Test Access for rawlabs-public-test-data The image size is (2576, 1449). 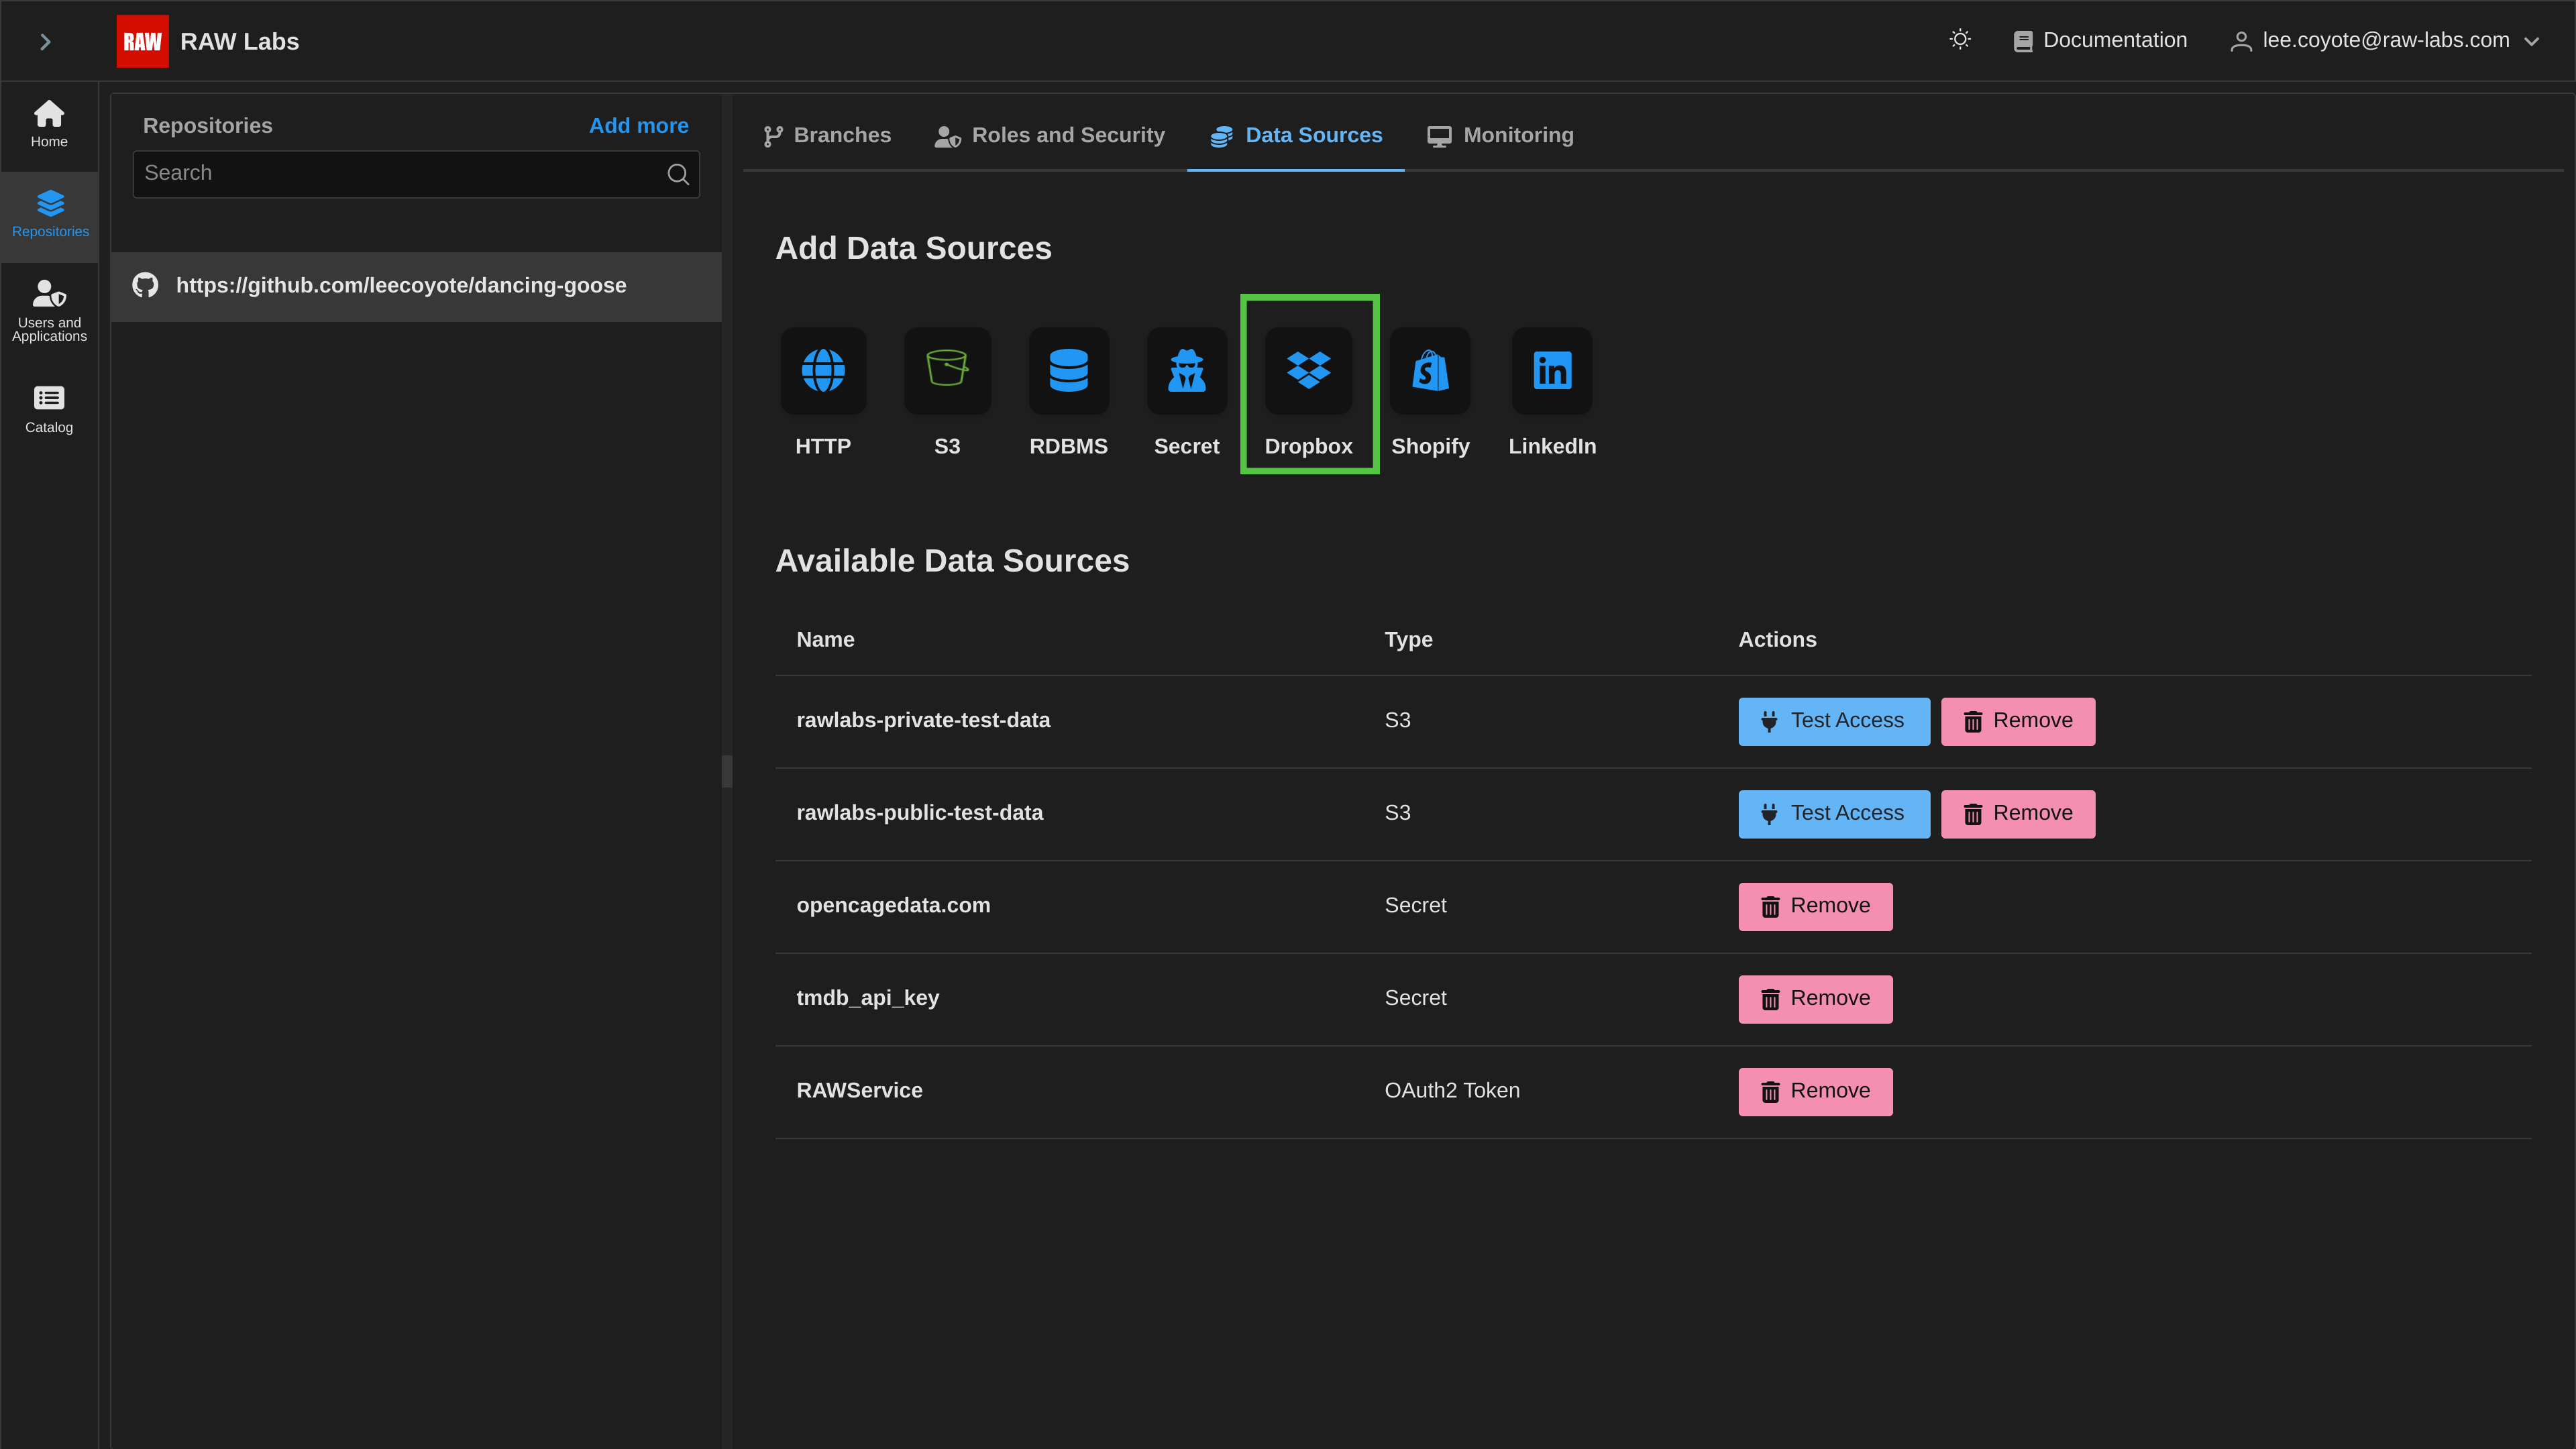pos(1834,814)
